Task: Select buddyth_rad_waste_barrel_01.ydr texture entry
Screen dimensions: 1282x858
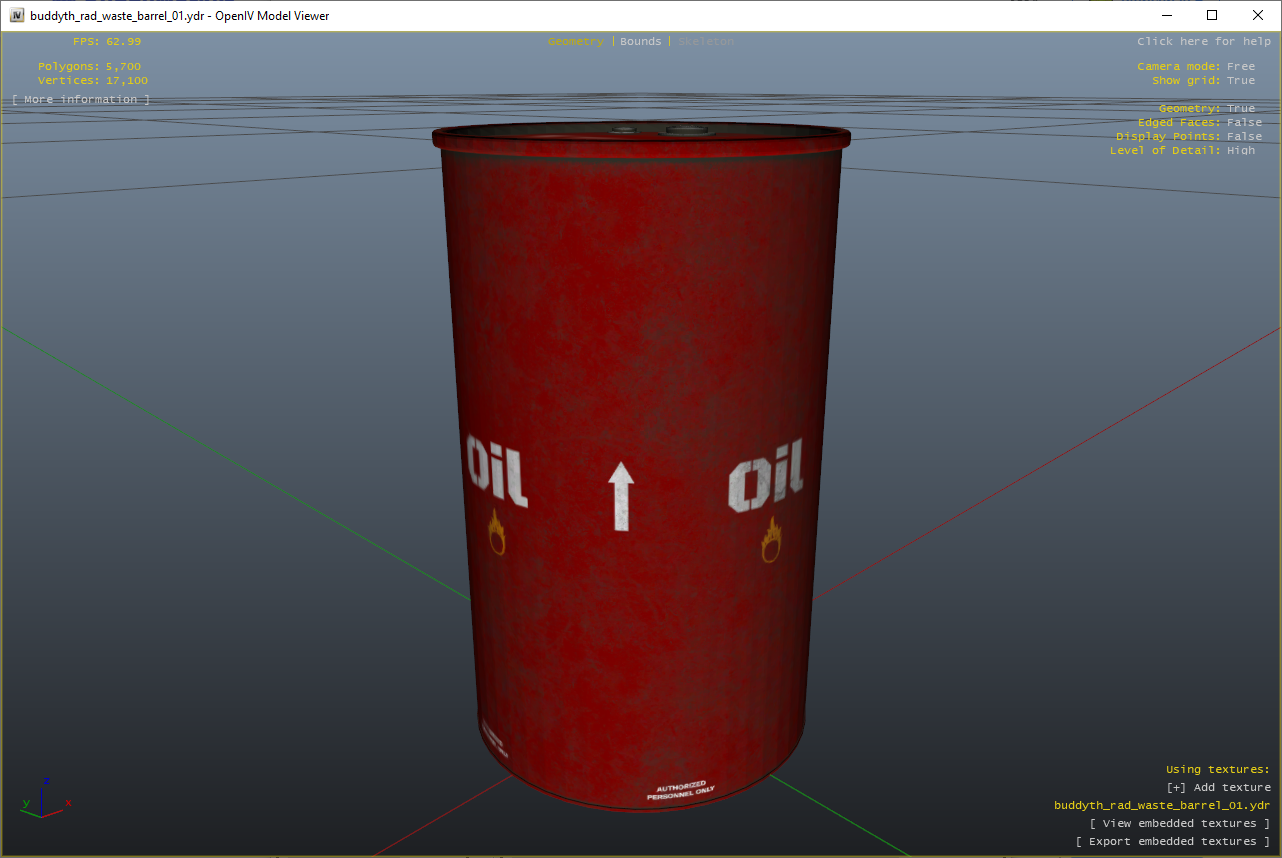Action: tap(1162, 806)
